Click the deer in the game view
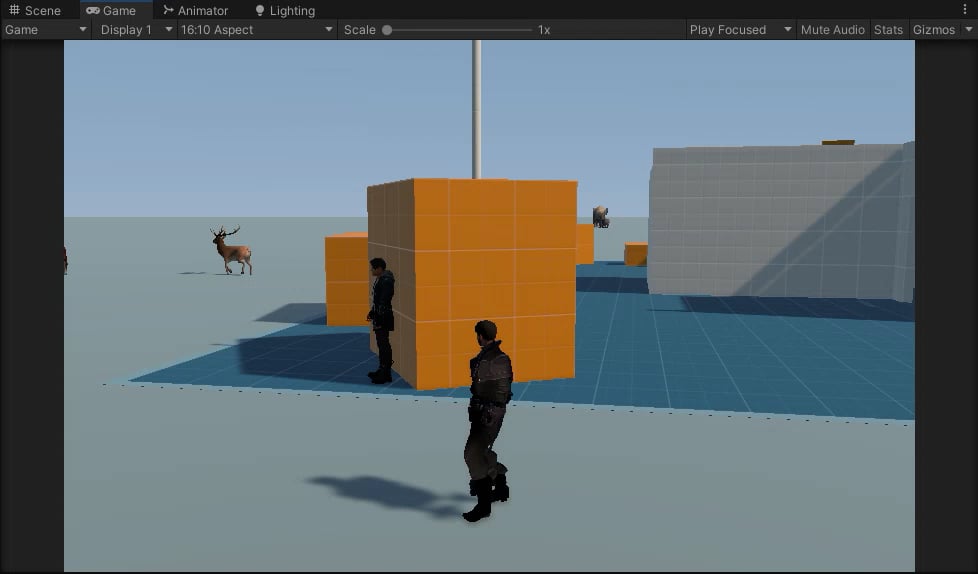Screen dimensions: 978x574 click(x=231, y=250)
